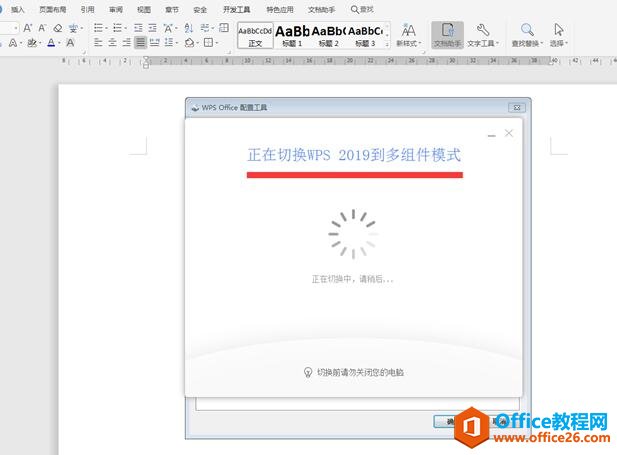Apply borders with the border icon
The height and width of the screenshot is (455, 617).
[x=209, y=43]
